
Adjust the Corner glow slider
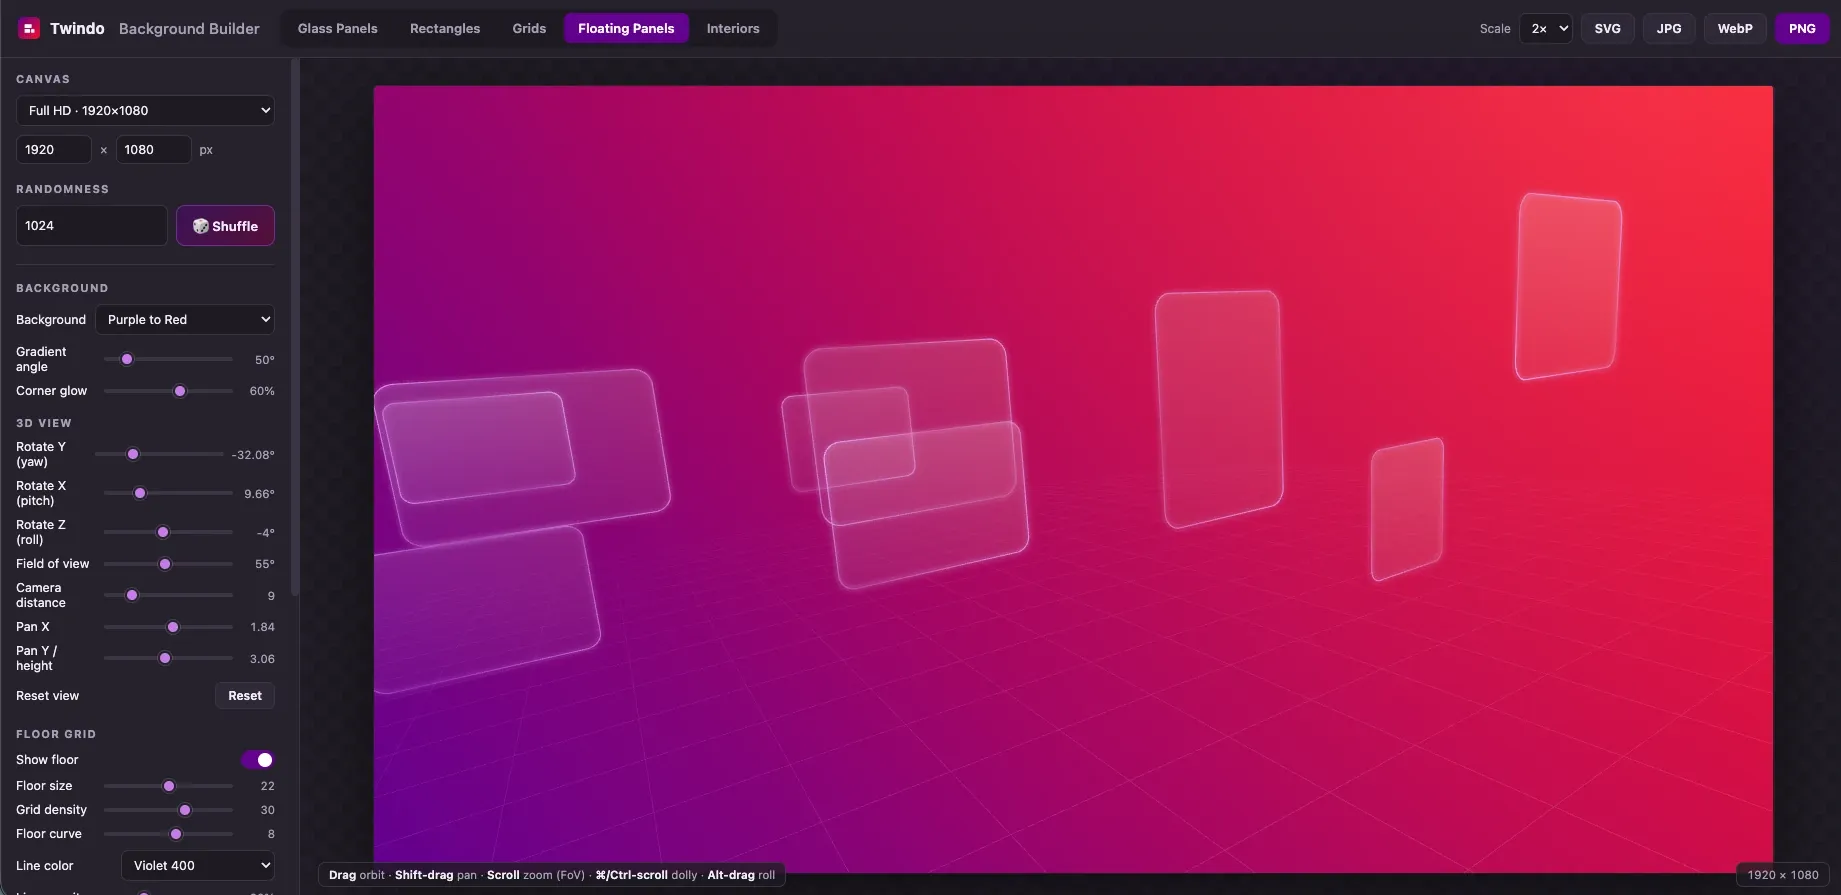click(x=168, y=391)
